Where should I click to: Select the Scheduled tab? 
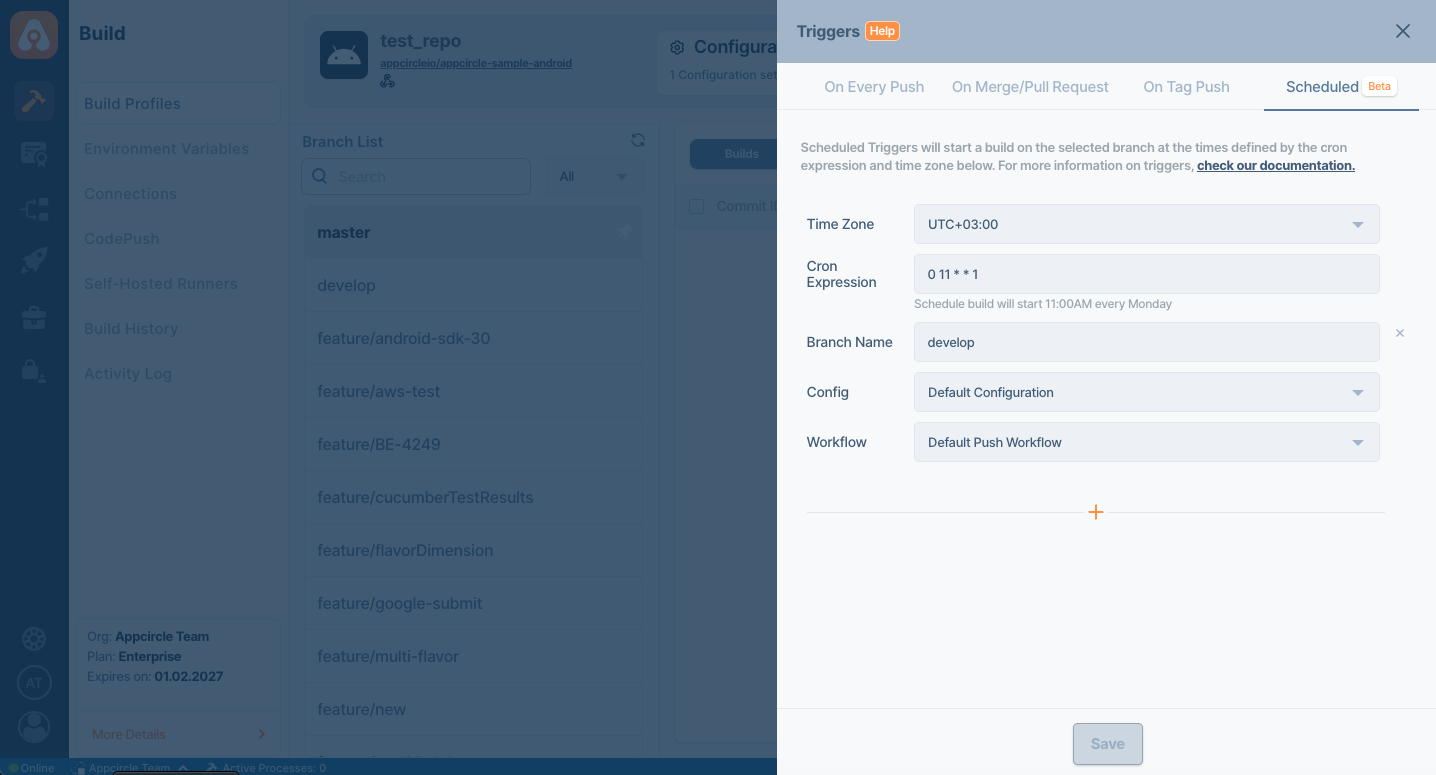click(1341, 87)
